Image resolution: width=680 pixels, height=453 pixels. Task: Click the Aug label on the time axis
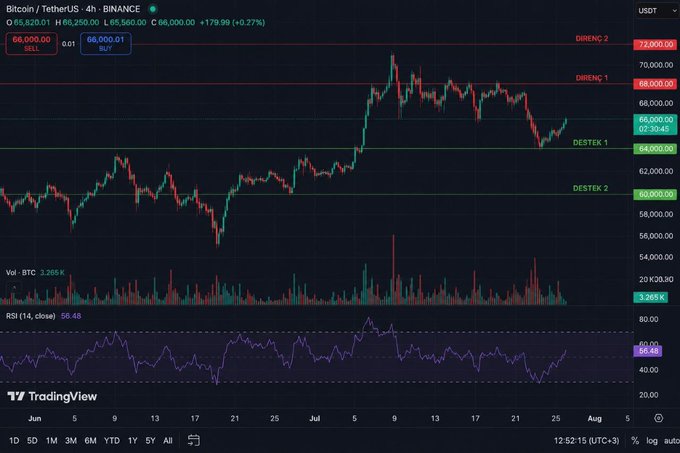595,418
